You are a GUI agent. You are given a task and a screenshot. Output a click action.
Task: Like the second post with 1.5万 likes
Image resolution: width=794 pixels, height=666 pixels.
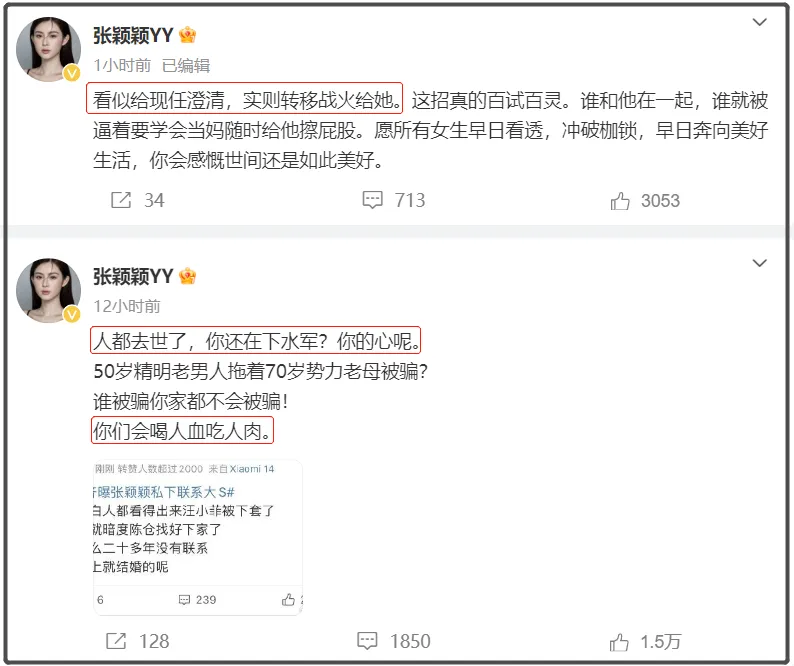coord(619,642)
